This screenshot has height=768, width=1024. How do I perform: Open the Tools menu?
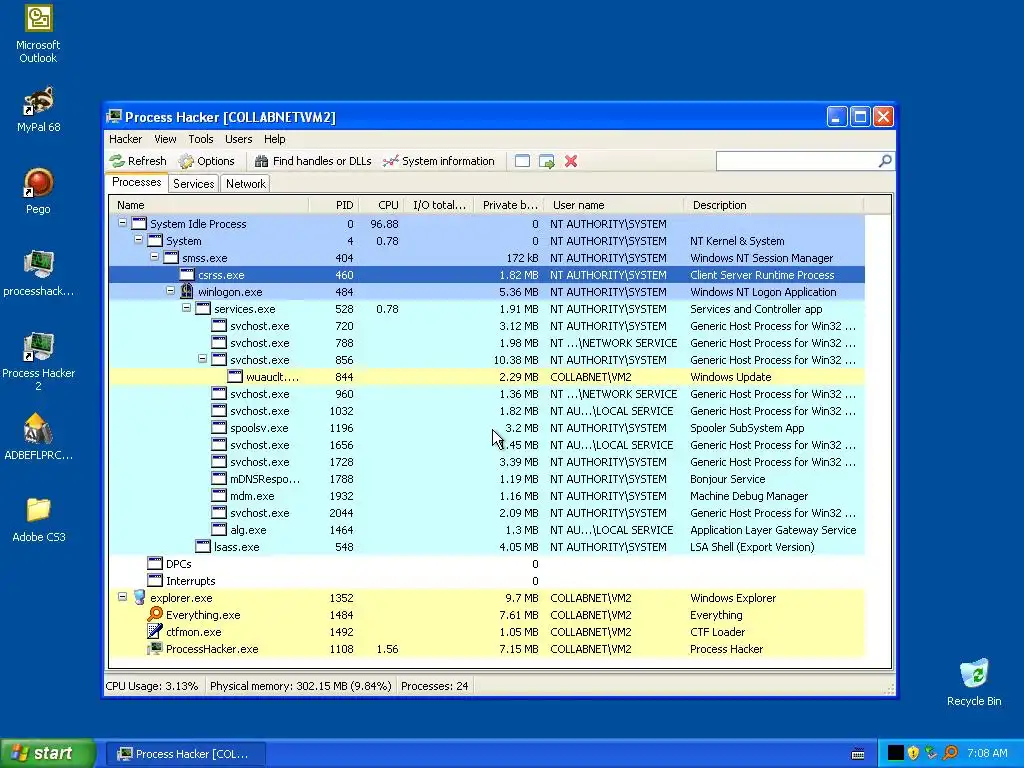point(201,139)
